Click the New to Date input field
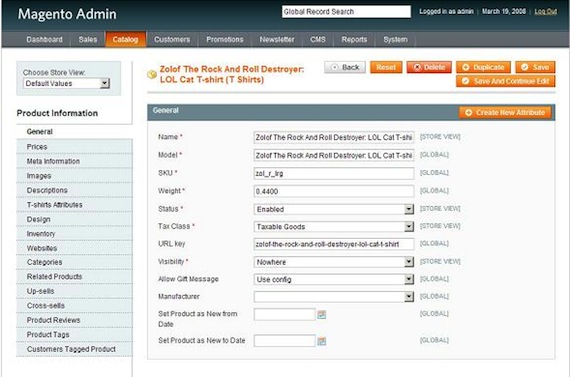Viewport: 570px width, 377px height. [284, 341]
